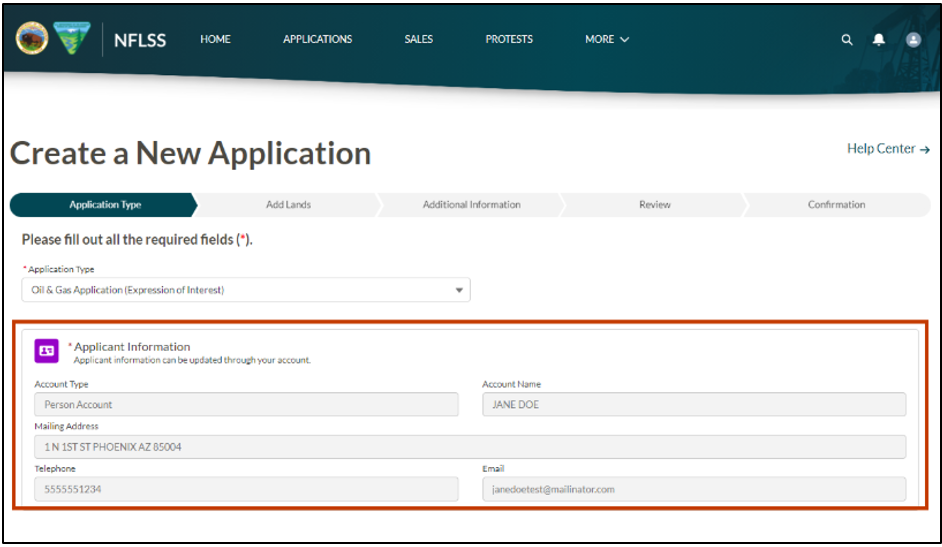The image size is (942, 547).
Task: Select the Additional Information progress step
Action: pyautogui.click(x=472, y=205)
